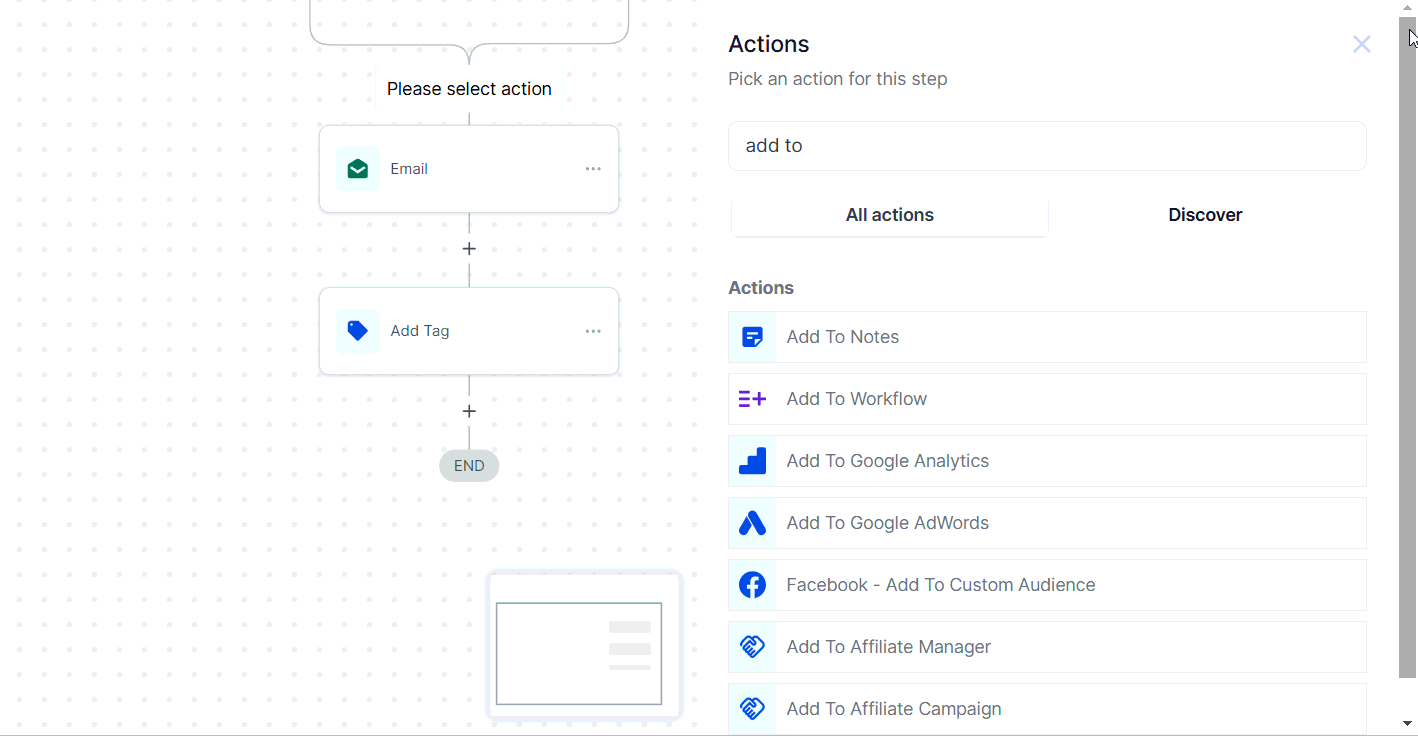This screenshot has width=1418, height=736.
Task: Click the 'Pick an action for this step' text
Action: click(x=838, y=79)
